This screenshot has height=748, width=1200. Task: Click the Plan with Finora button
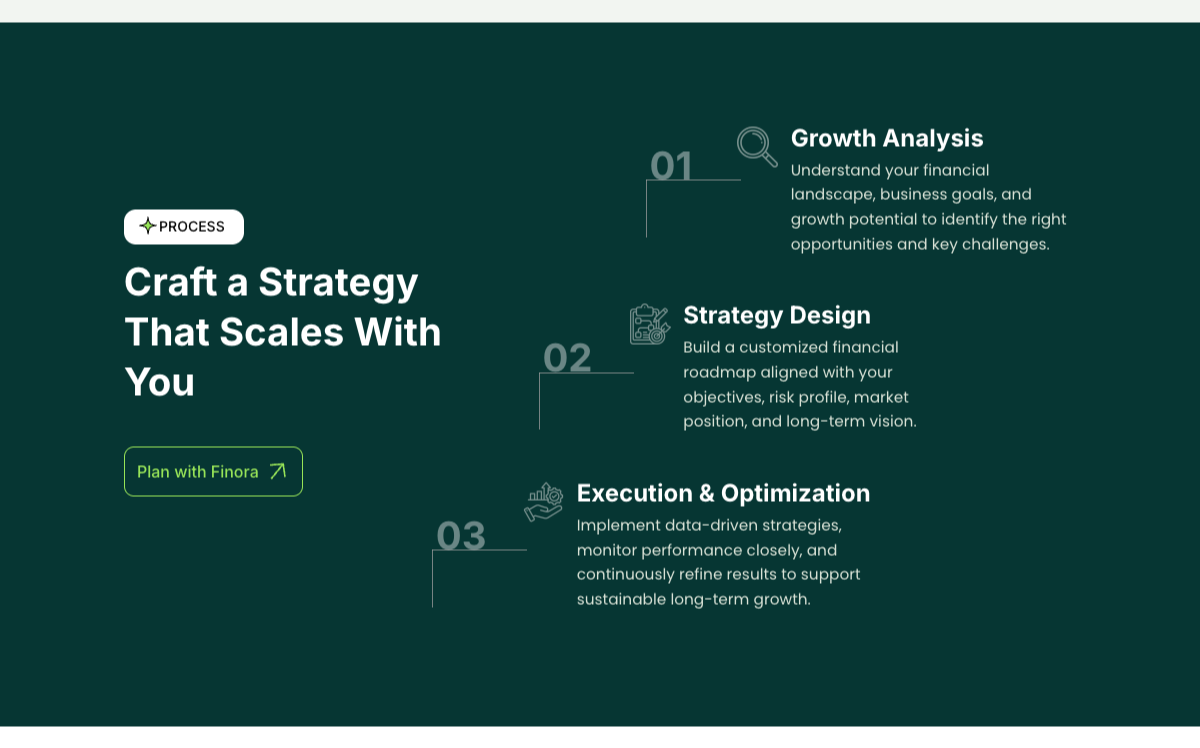tap(213, 471)
